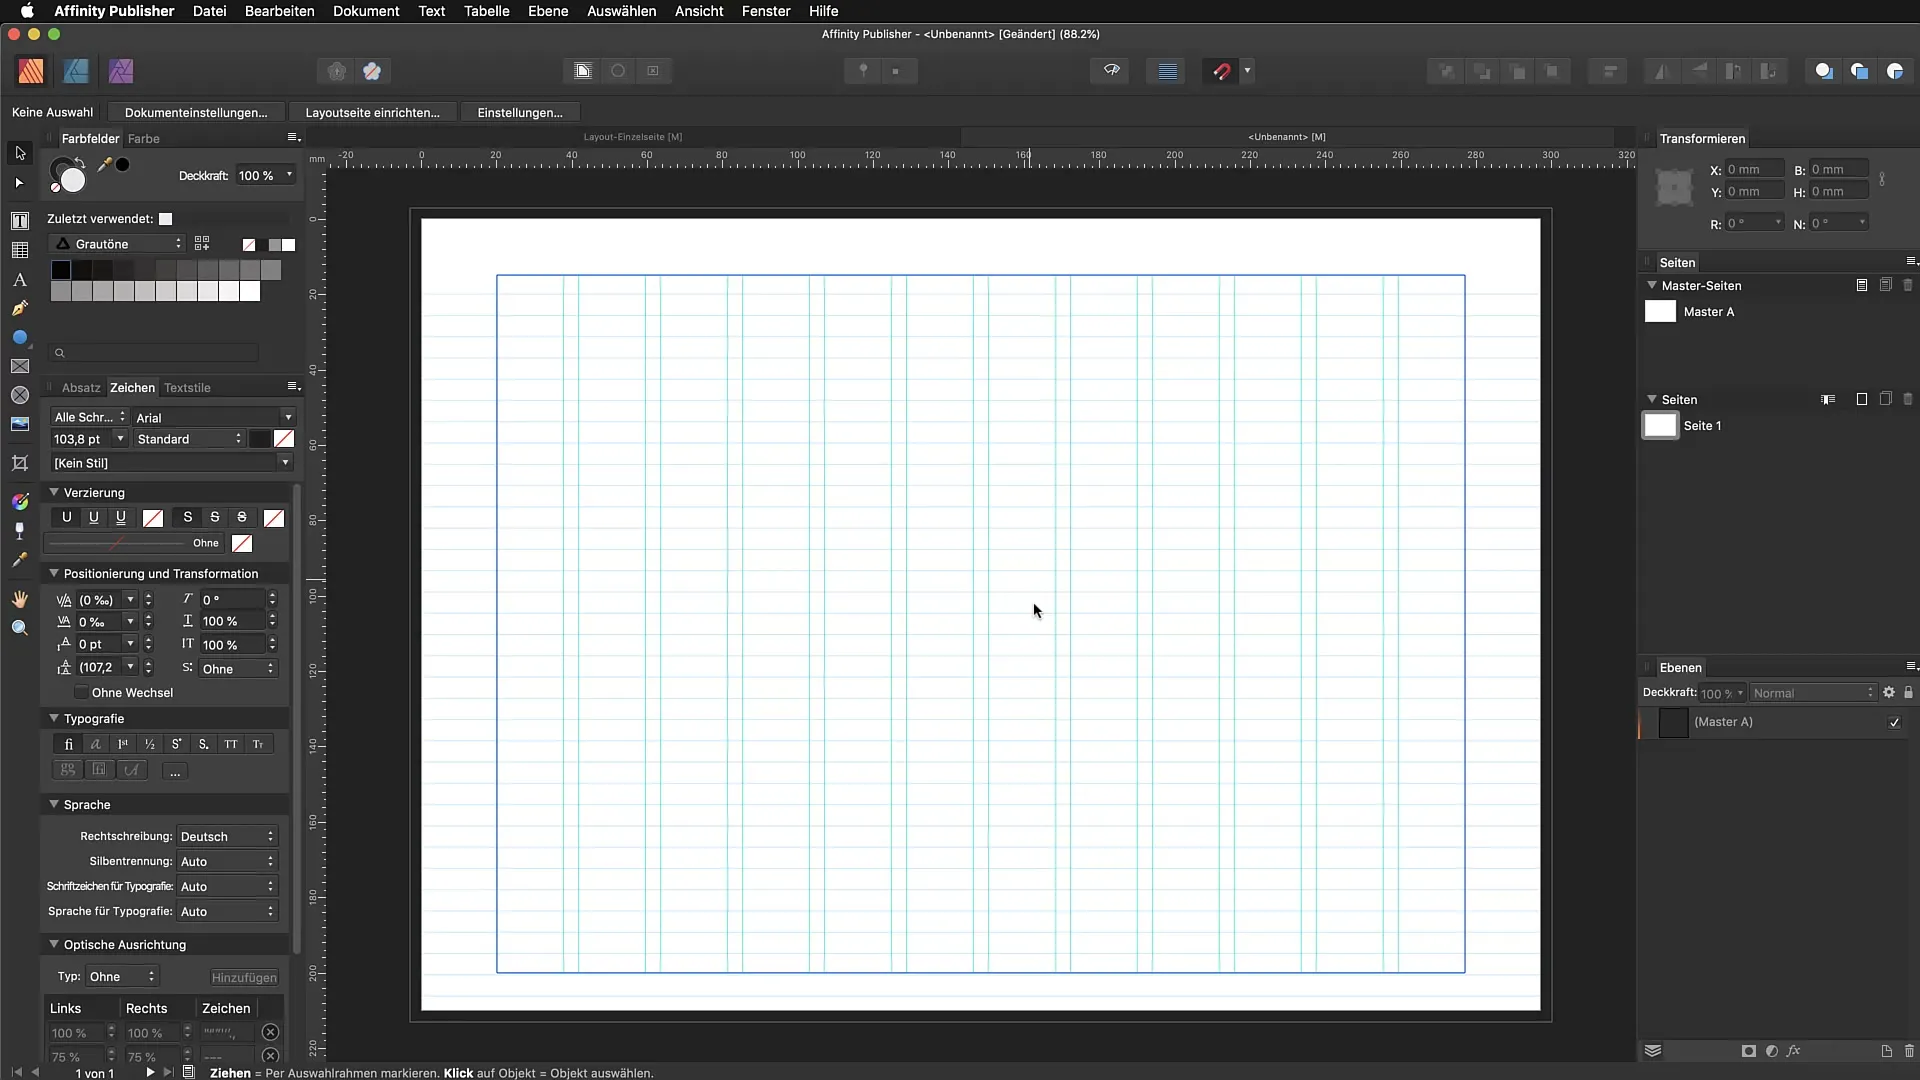Open the Normal blend mode dropdown
The image size is (1920, 1080).
coord(1814,693)
